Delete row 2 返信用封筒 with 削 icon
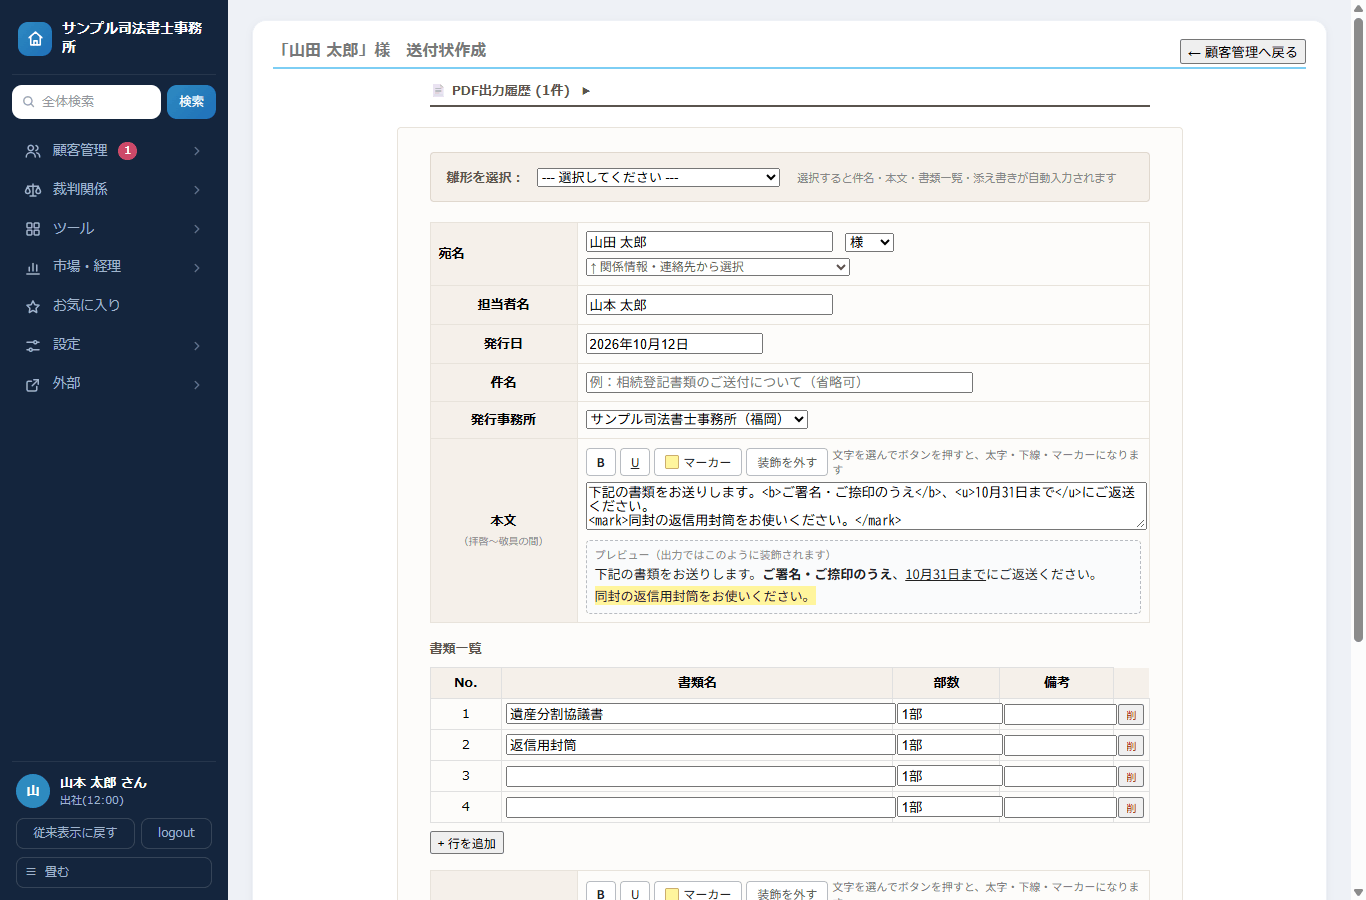The height and width of the screenshot is (900, 1366). [1131, 746]
